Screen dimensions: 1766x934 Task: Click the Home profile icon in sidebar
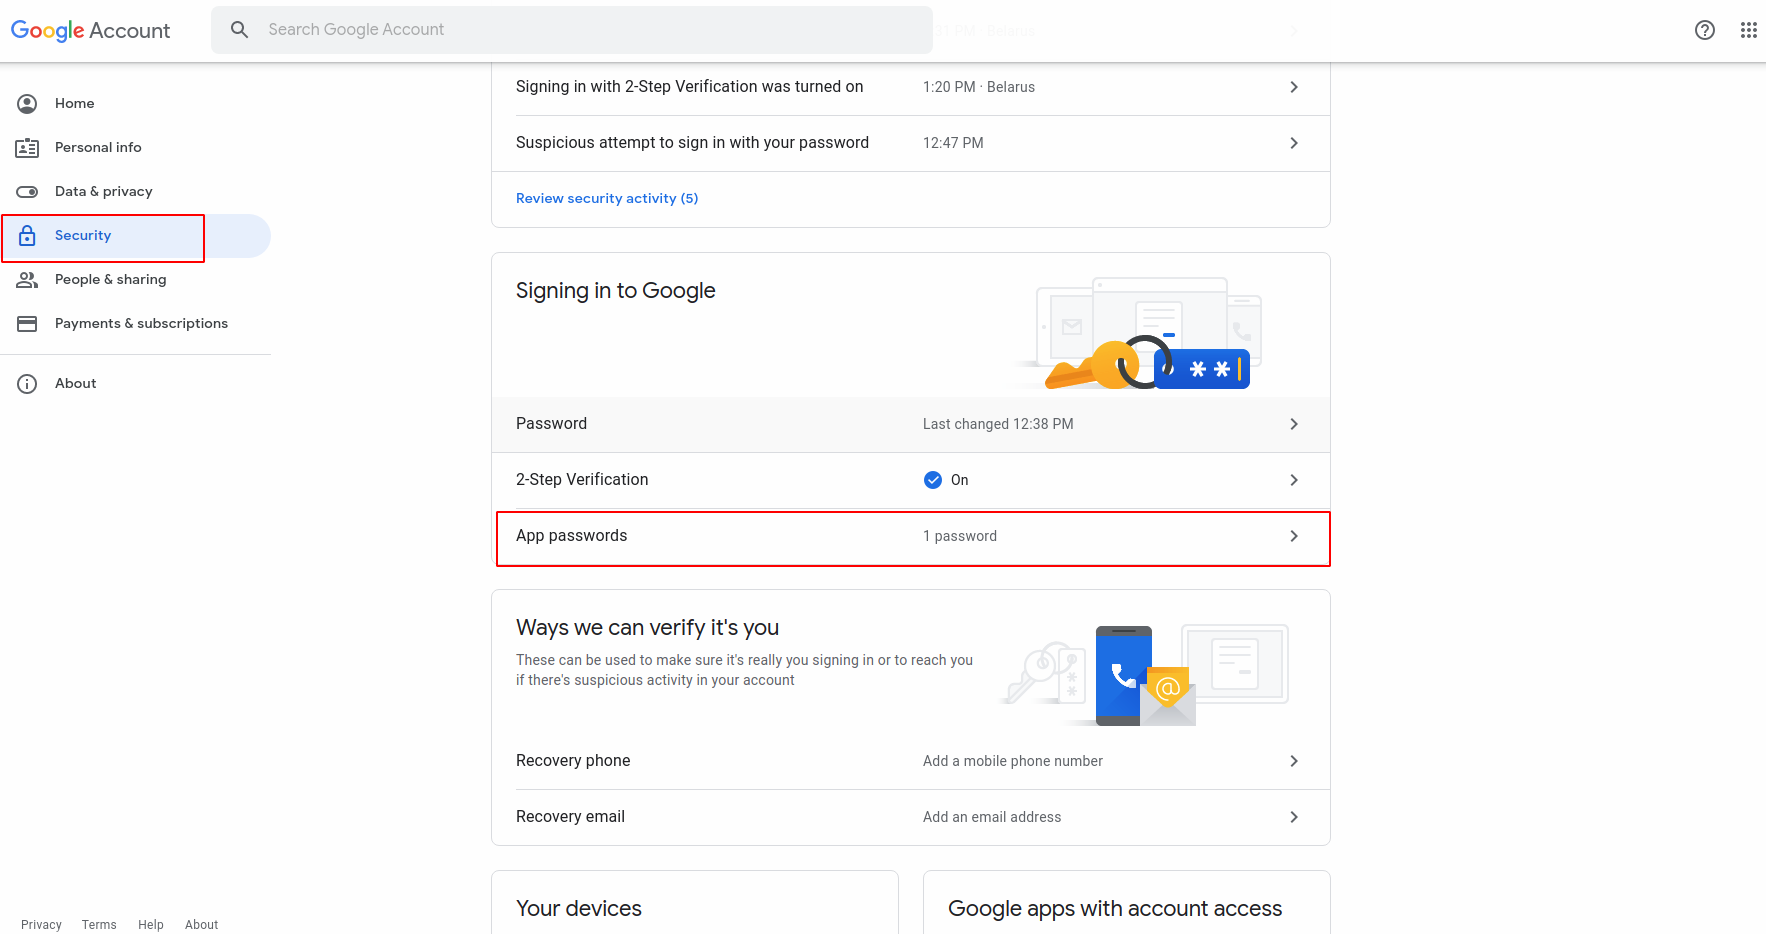(x=27, y=104)
